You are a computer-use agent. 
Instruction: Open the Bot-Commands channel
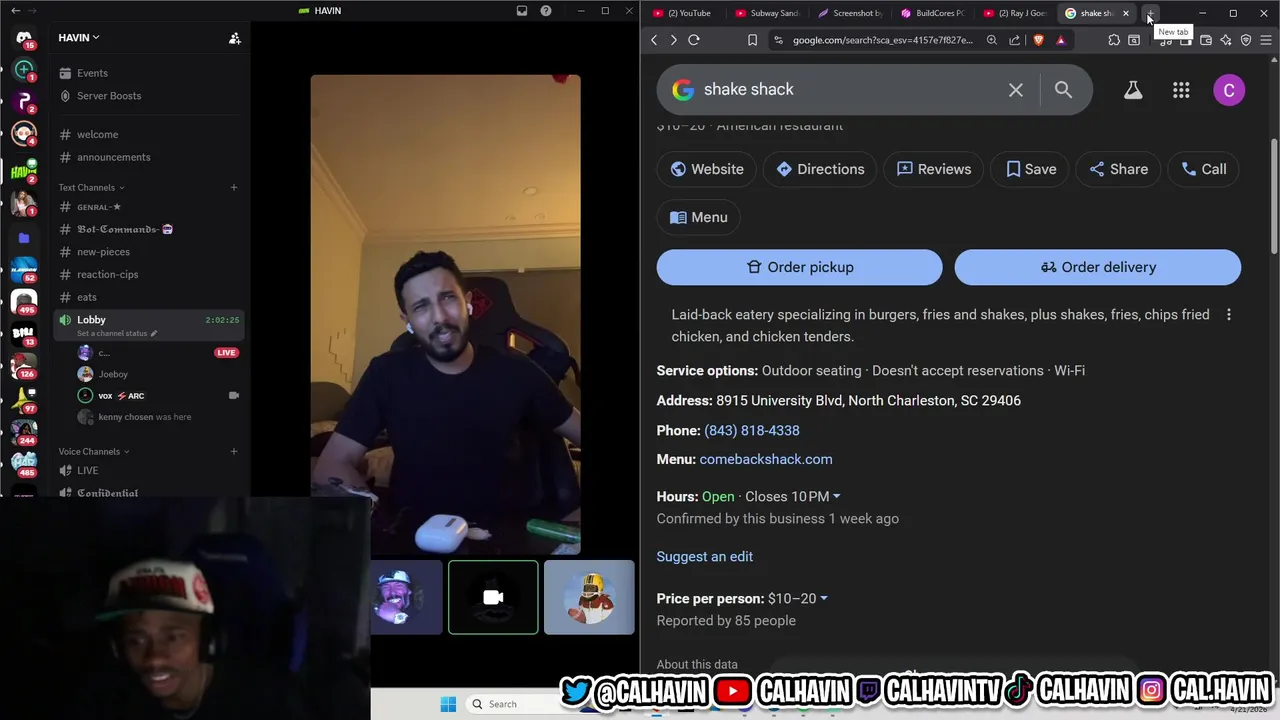pos(125,229)
